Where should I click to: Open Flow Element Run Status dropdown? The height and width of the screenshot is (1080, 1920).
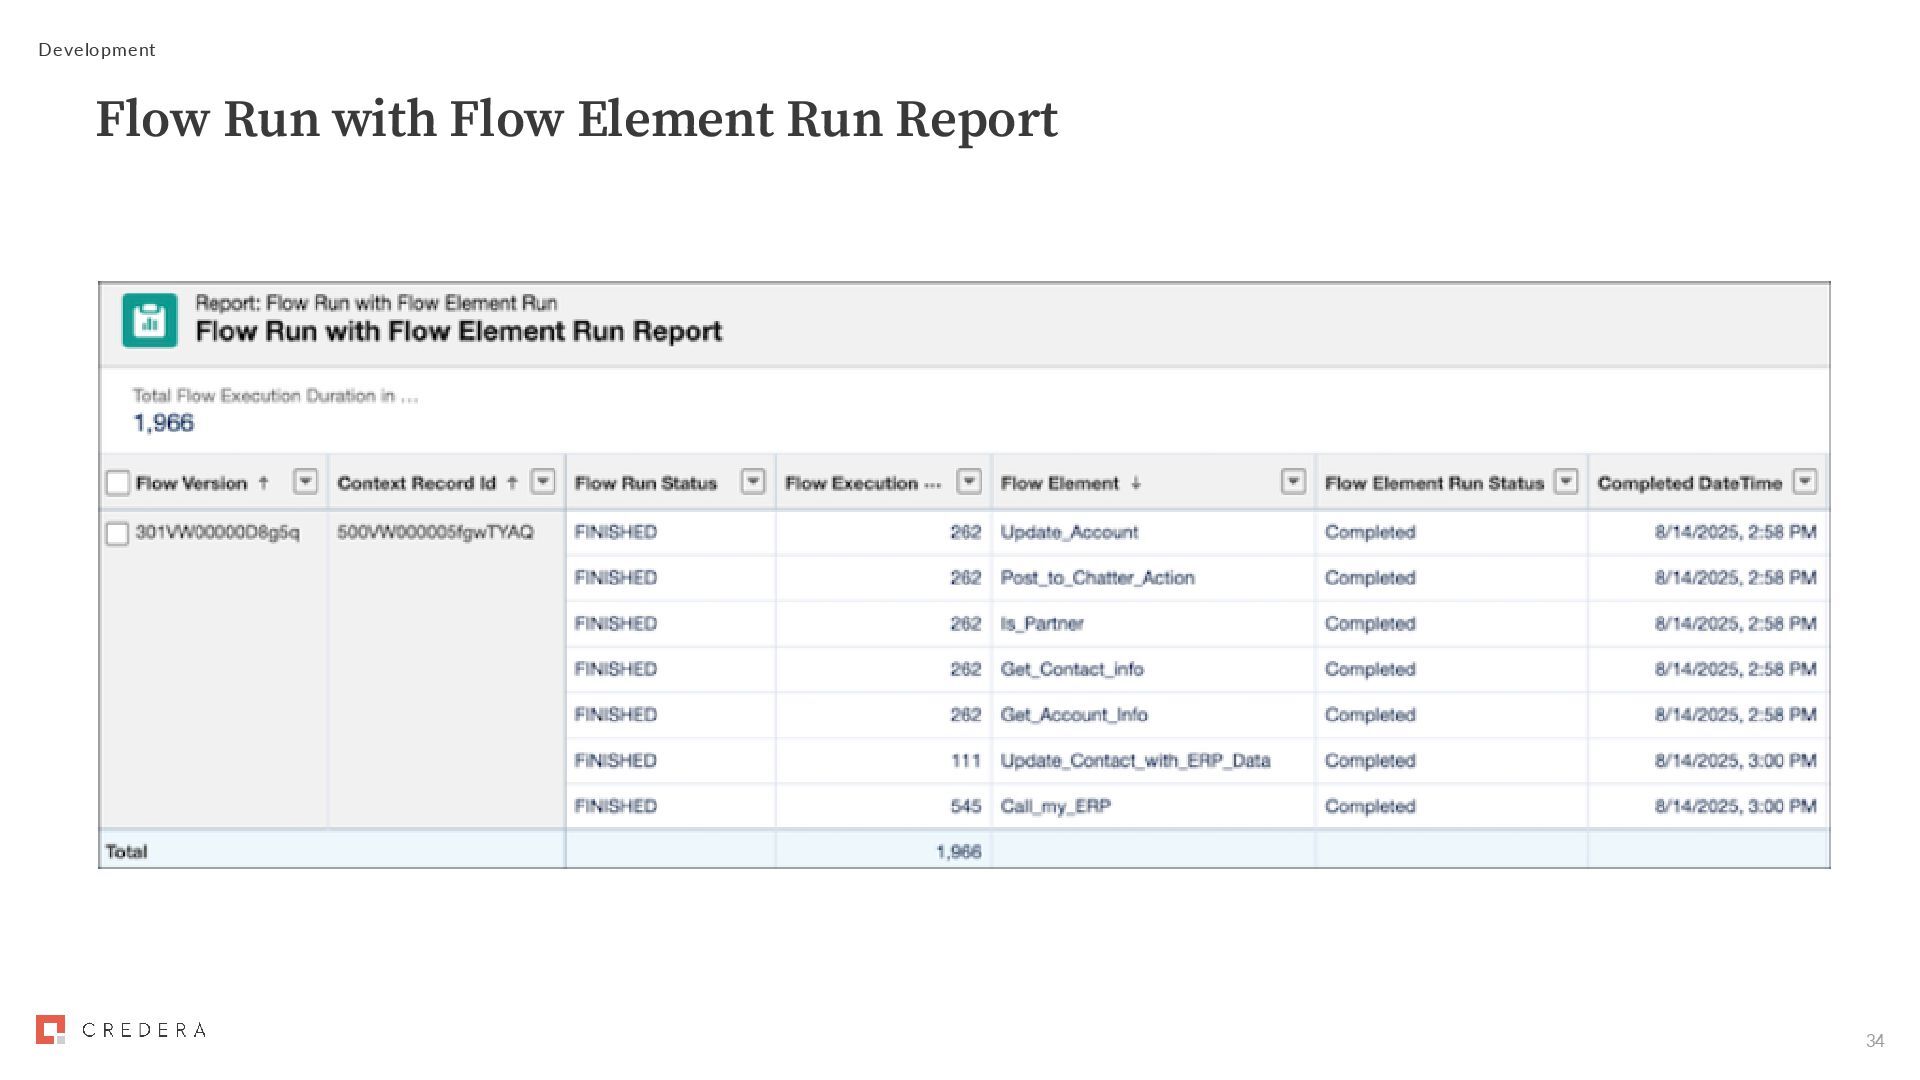[1566, 482]
